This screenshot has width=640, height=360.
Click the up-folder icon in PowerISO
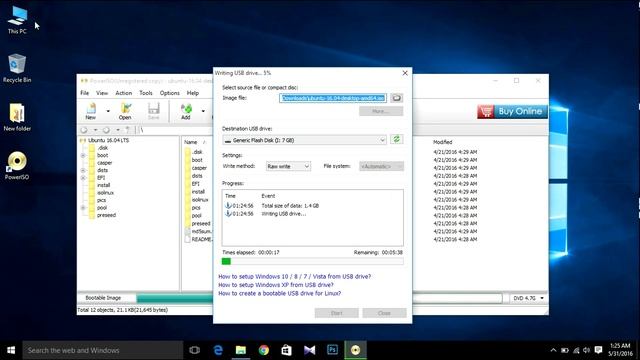click(128, 130)
